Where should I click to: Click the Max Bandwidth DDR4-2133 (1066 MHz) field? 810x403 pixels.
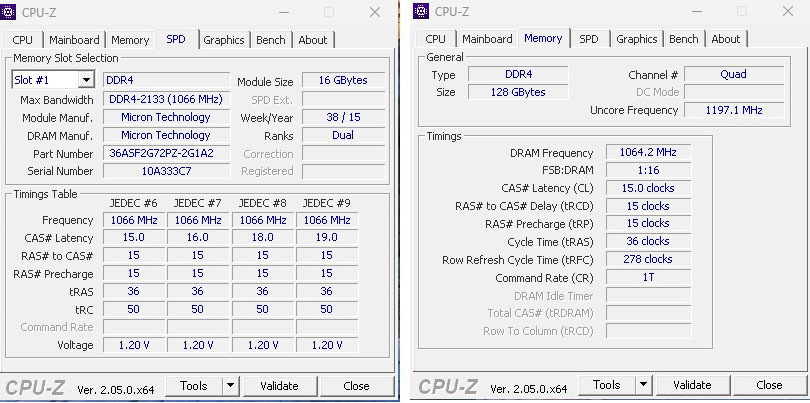click(x=166, y=99)
